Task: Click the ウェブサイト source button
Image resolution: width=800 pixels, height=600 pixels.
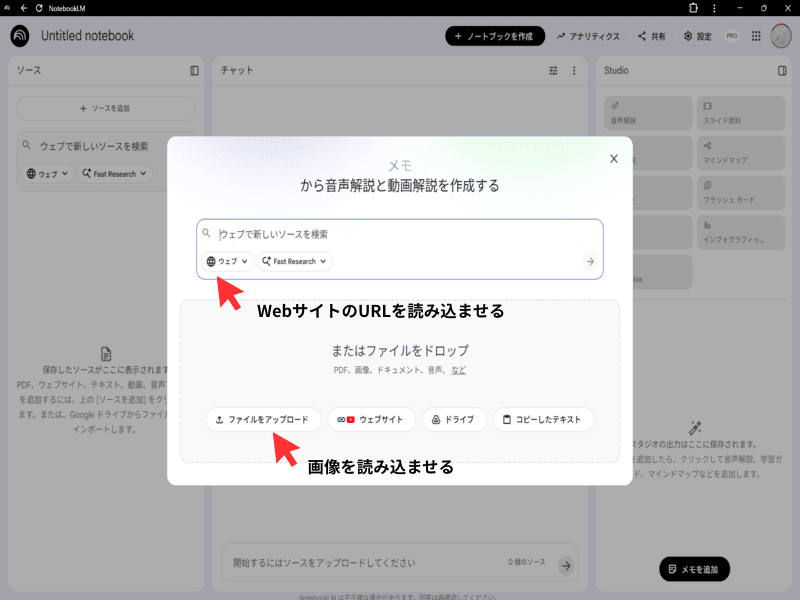Action: point(371,419)
